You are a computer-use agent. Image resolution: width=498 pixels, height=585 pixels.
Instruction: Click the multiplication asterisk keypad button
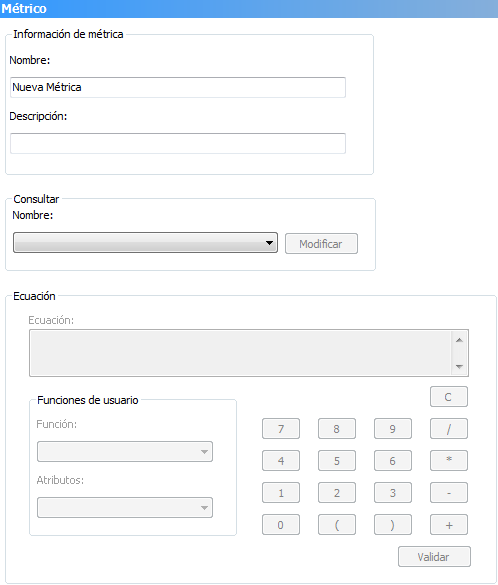448,461
